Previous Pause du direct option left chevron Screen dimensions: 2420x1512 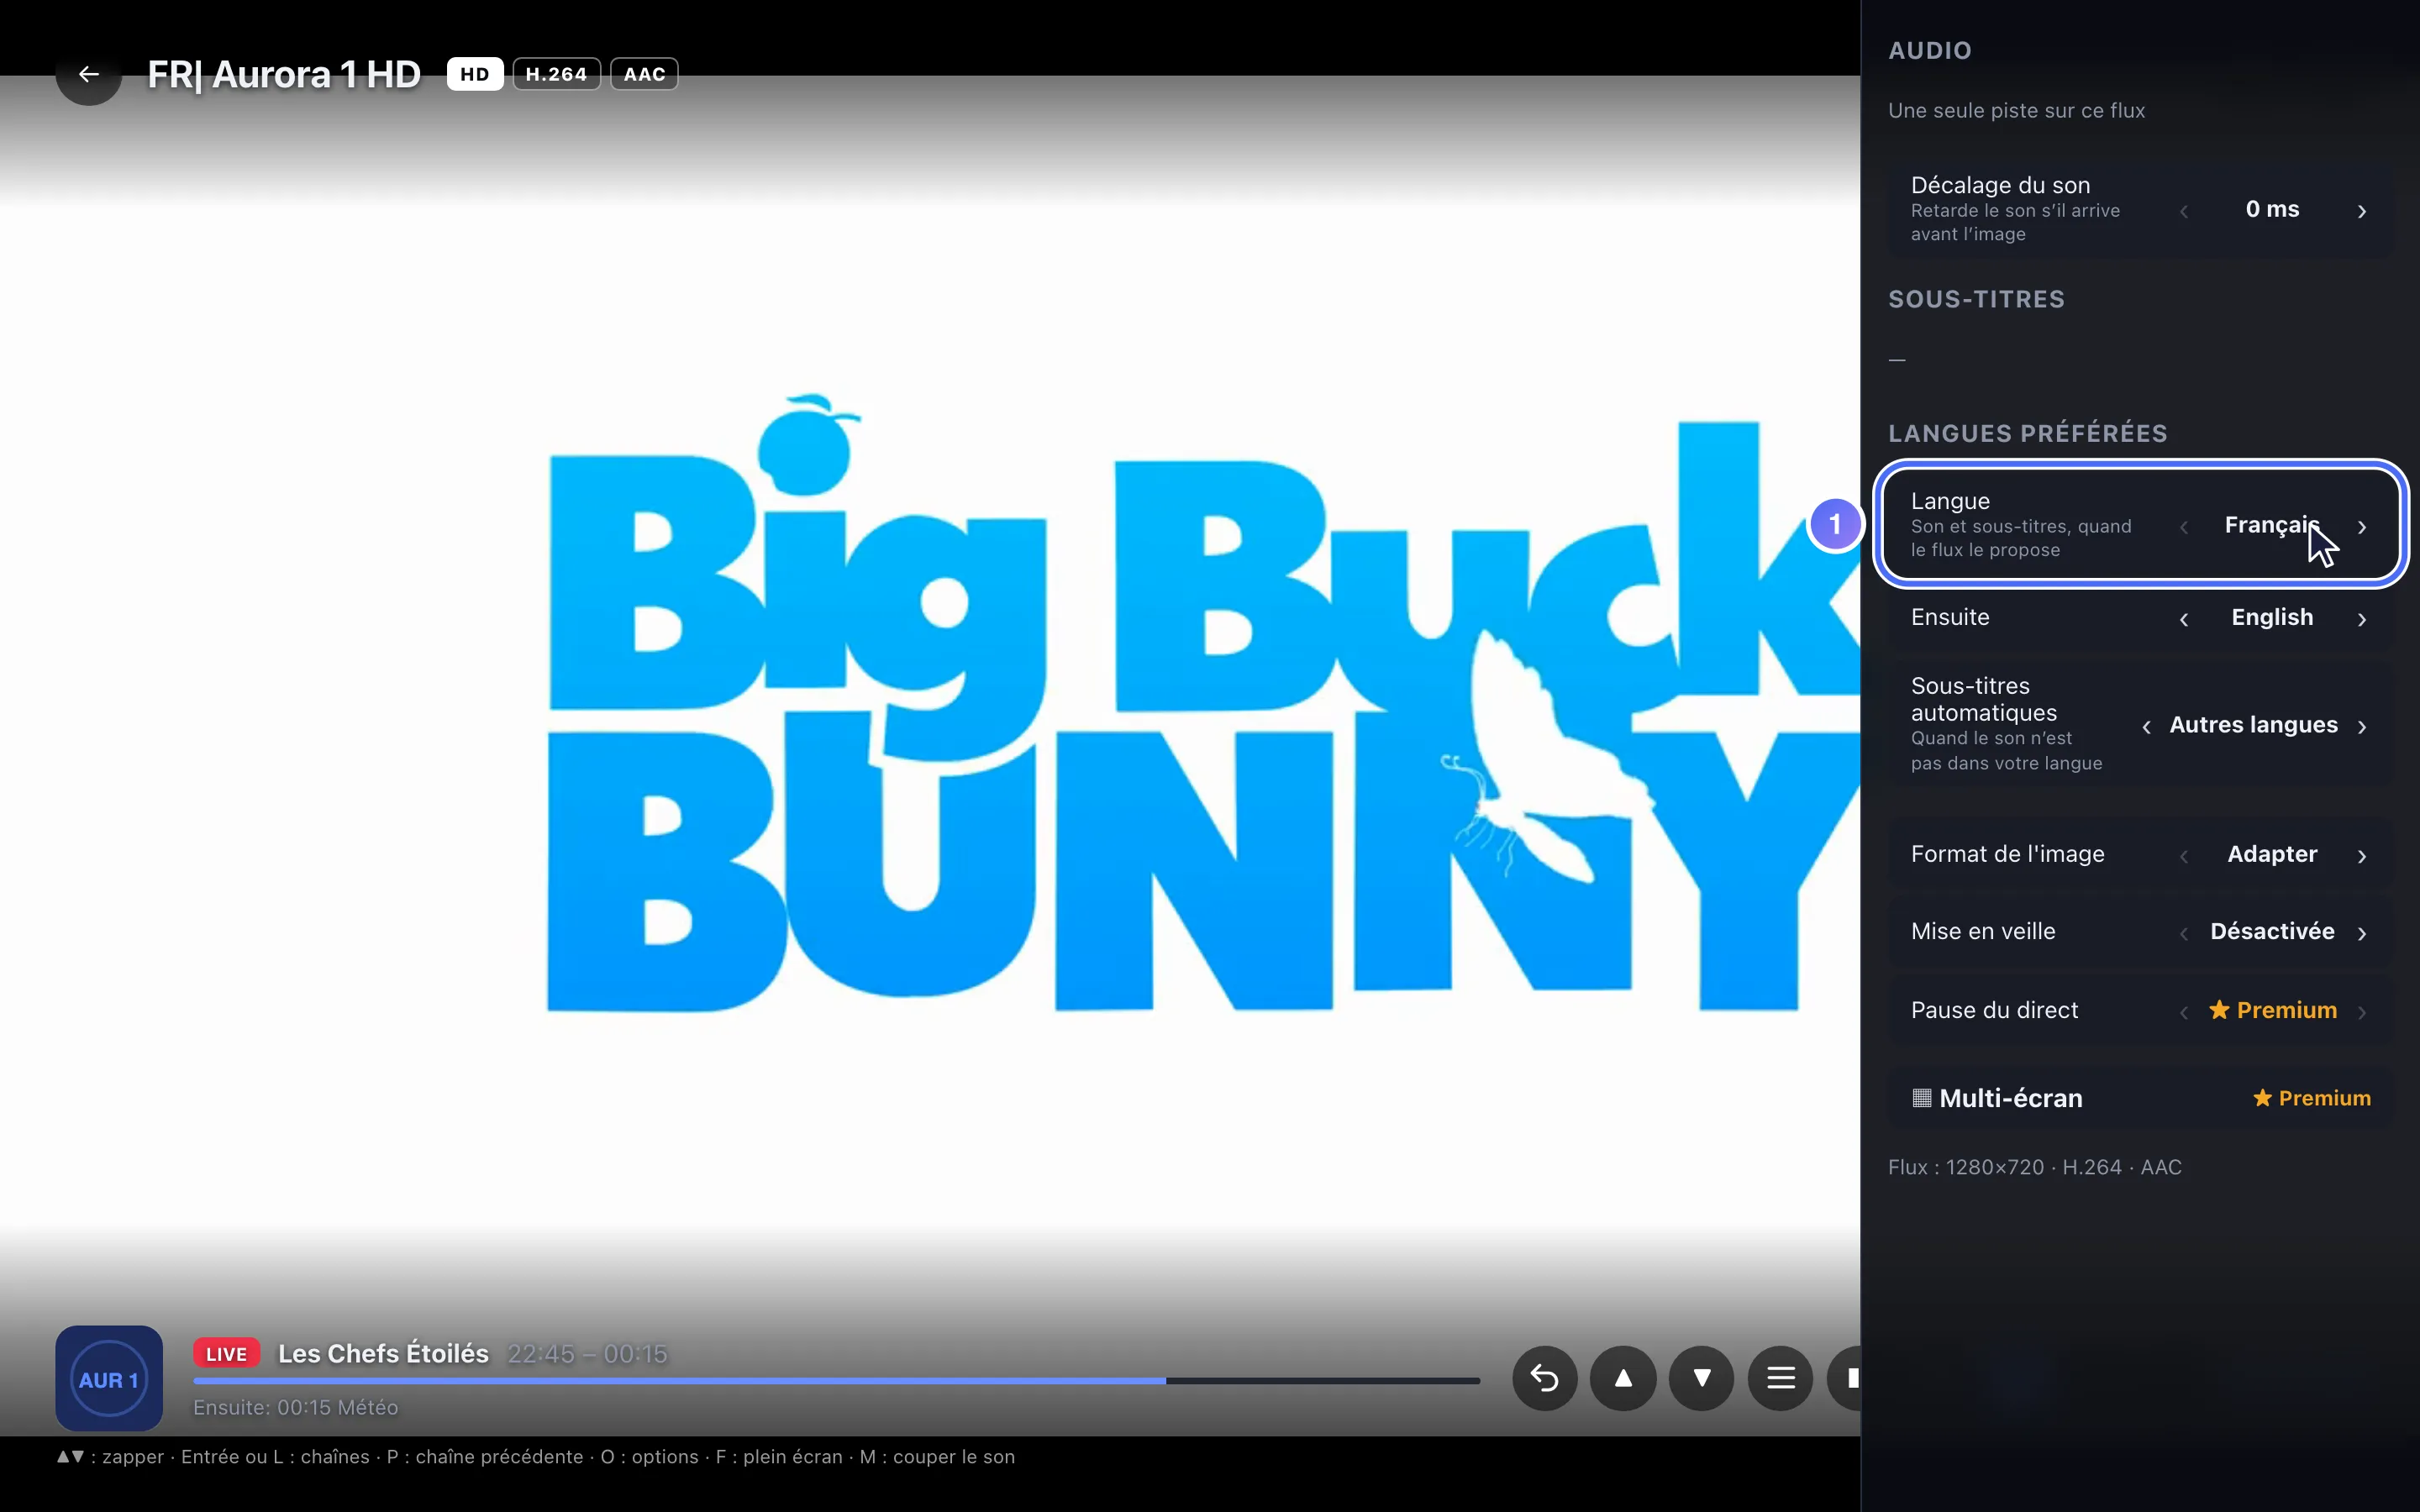click(x=2184, y=1011)
